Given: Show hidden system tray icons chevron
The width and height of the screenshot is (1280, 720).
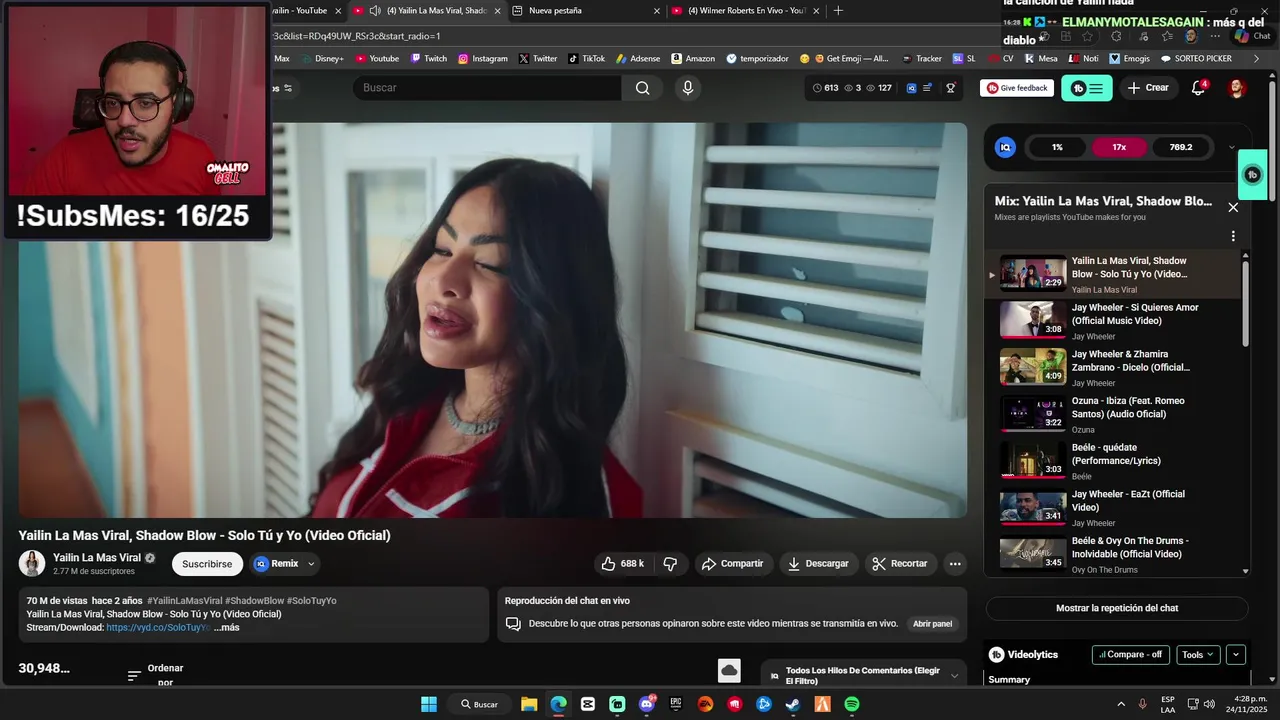Looking at the screenshot, I should tap(1121, 704).
